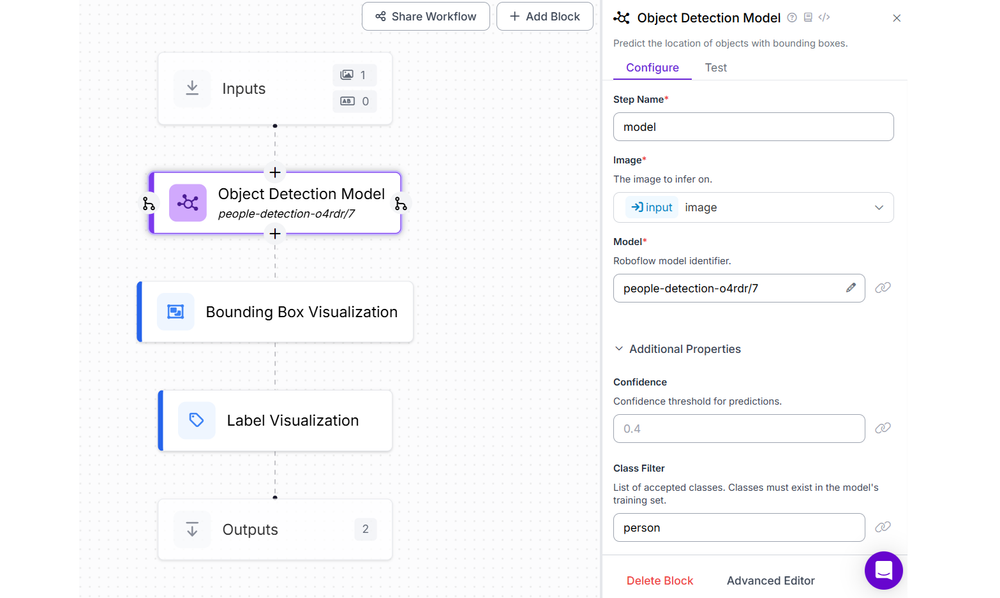Edit the Roboflow model identifier with pencil icon
1000x598 pixels.
click(851, 287)
